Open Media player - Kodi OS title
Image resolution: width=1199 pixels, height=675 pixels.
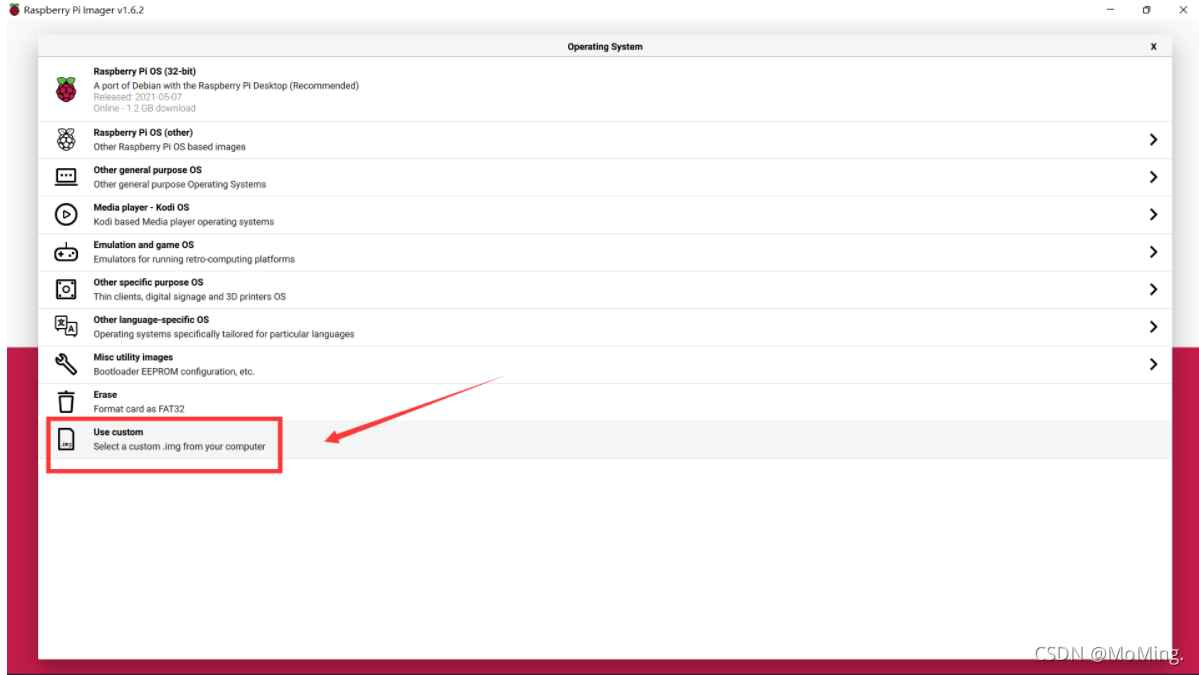[x=141, y=207]
